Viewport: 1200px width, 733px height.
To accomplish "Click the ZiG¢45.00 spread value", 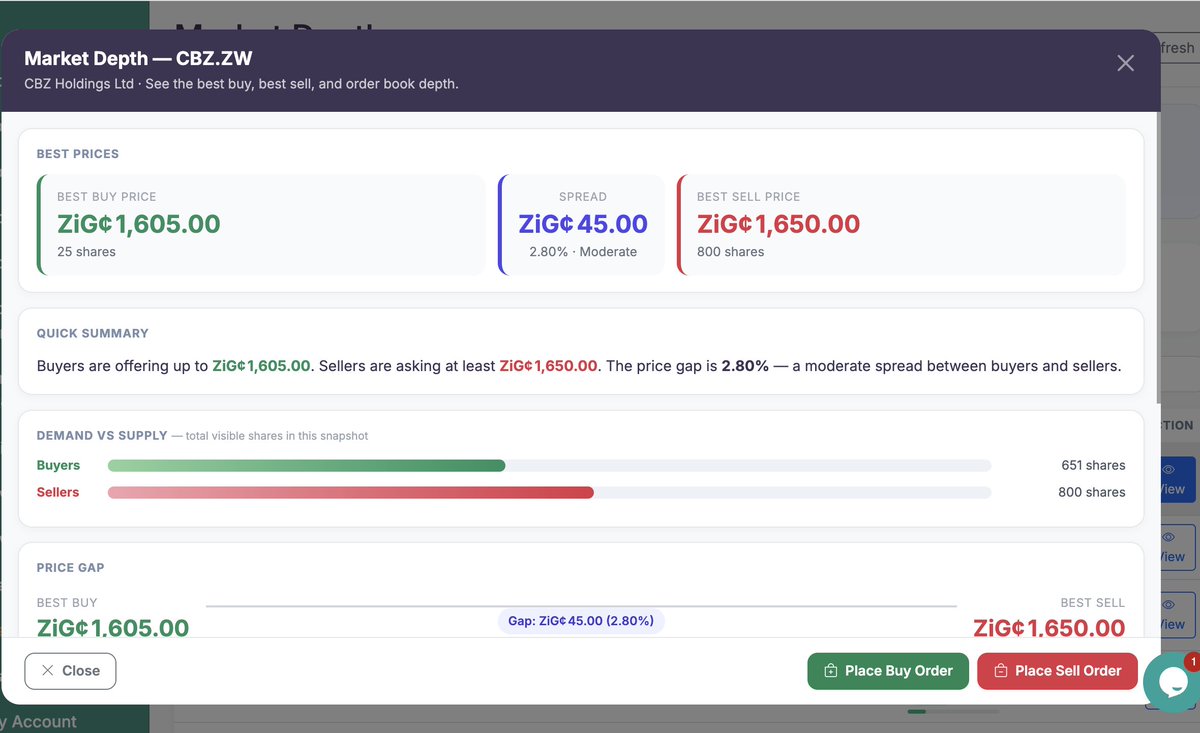I will 583,224.
